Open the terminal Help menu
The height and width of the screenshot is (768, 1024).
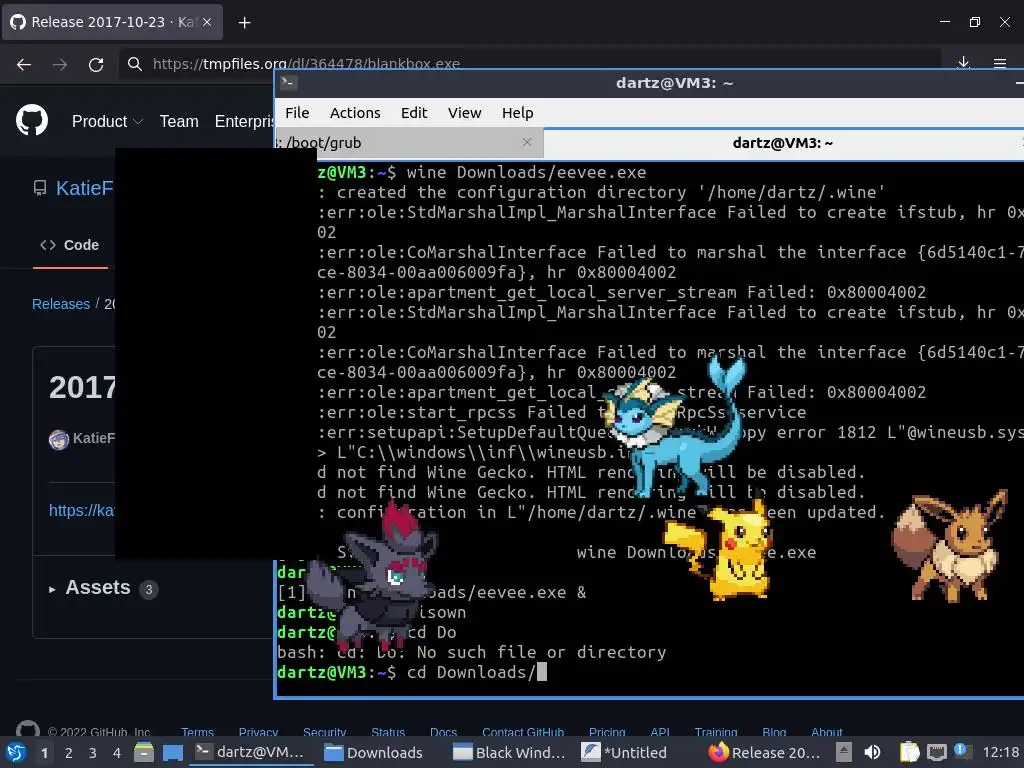(517, 113)
